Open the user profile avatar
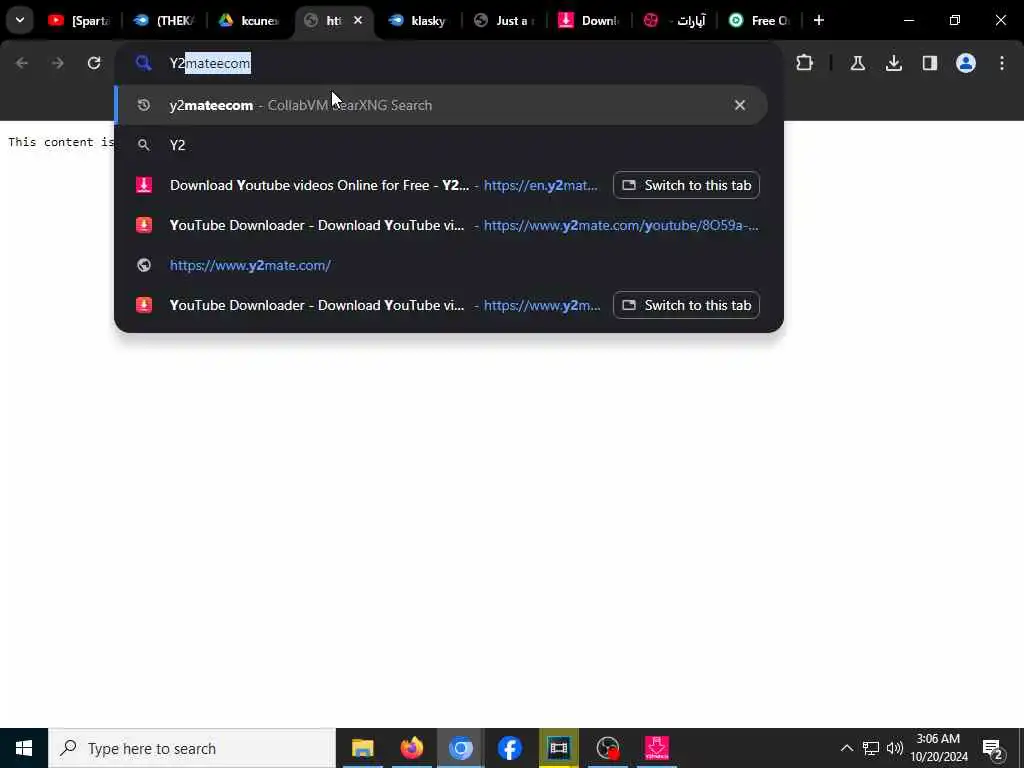The height and width of the screenshot is (768, 1024). (966, 63)
